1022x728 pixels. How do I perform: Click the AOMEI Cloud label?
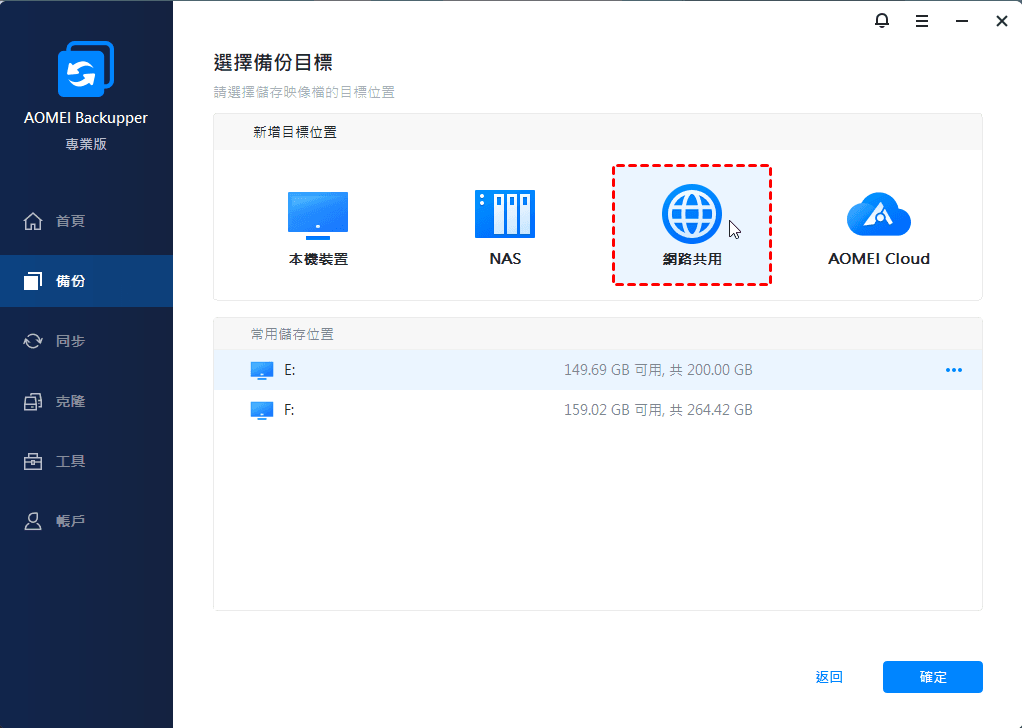pos(879,259)
